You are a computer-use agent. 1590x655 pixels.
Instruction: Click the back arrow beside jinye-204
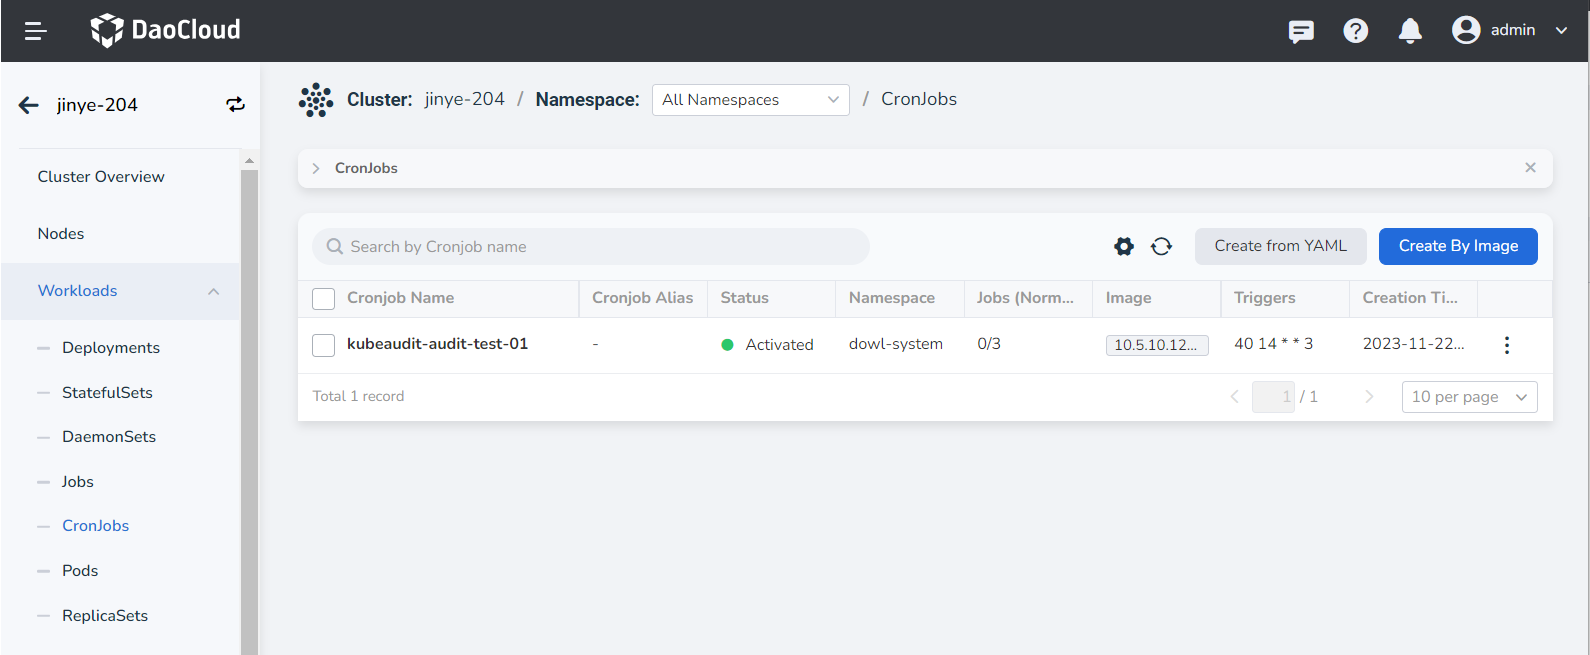tap(29, 105)
